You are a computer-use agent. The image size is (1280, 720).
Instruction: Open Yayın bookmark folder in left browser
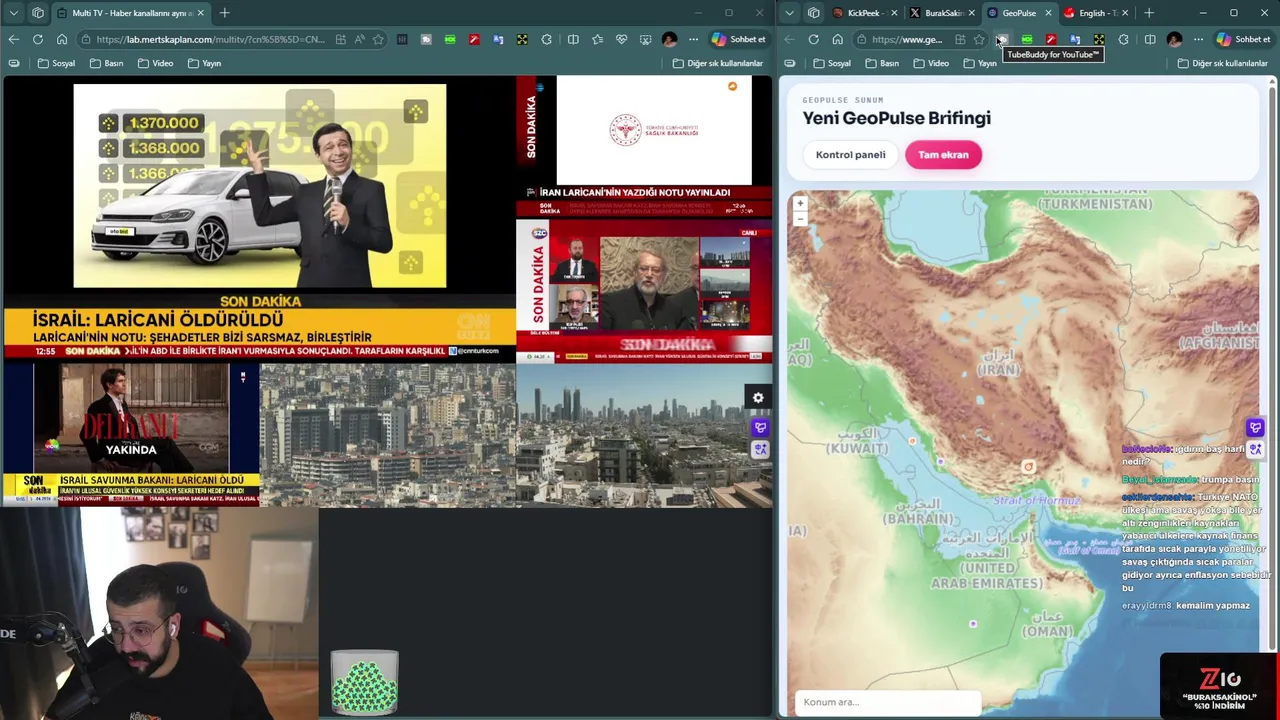(203, 63)
